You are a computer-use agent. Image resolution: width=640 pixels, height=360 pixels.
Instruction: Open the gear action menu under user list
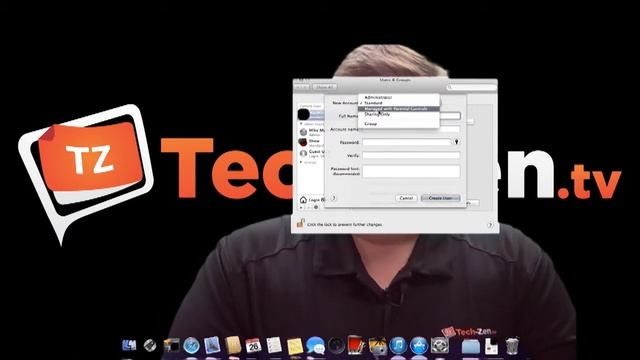[x=316, y=207]
